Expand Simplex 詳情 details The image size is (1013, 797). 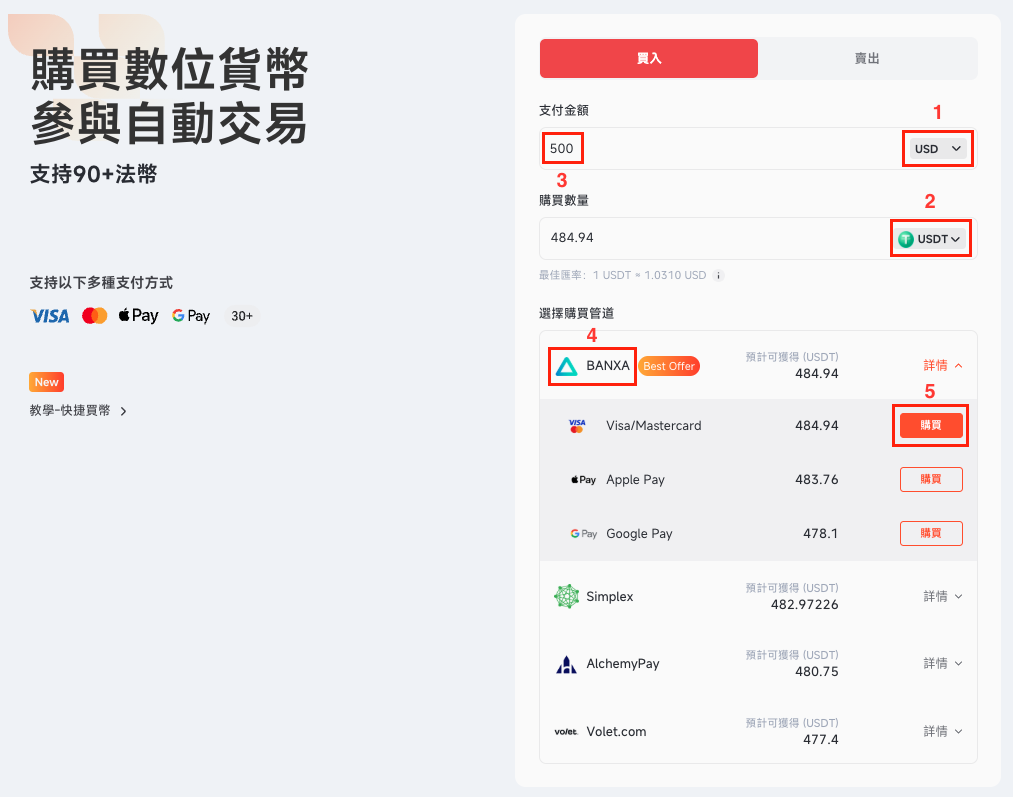coord(943,596)
